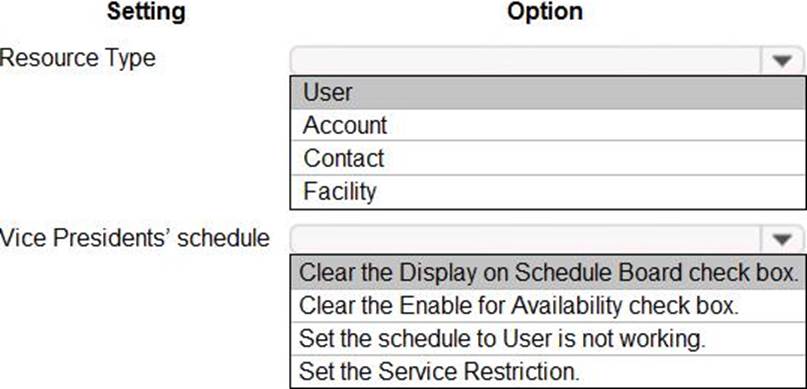Click the Vice Presidents' schedule label
Screen dimensions: 807x389
click(134, 238)
